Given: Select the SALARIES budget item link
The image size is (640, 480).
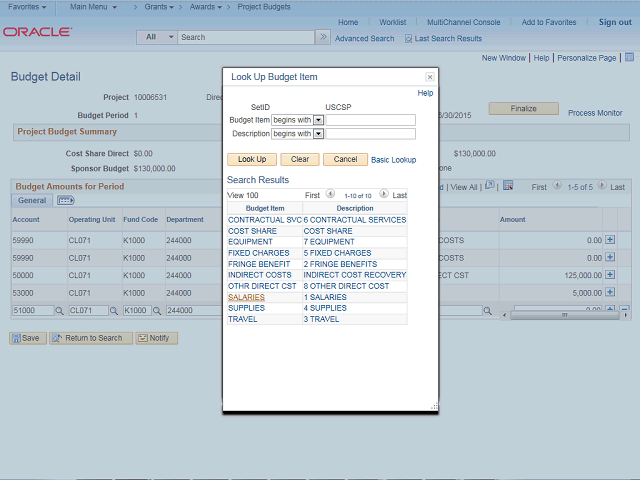Looking at the screenshot, I should (x=246, y=297).
